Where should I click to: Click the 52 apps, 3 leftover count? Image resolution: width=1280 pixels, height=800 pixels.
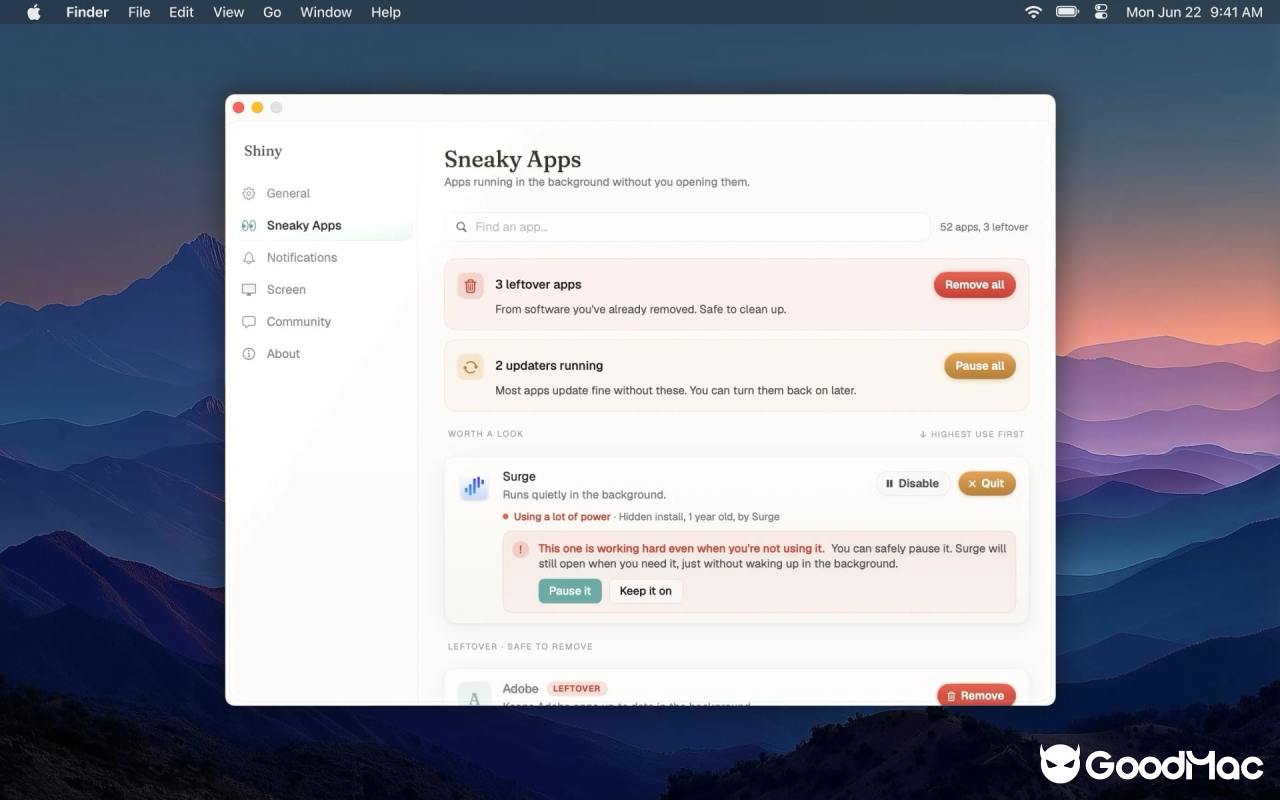(x=984, y=227)
